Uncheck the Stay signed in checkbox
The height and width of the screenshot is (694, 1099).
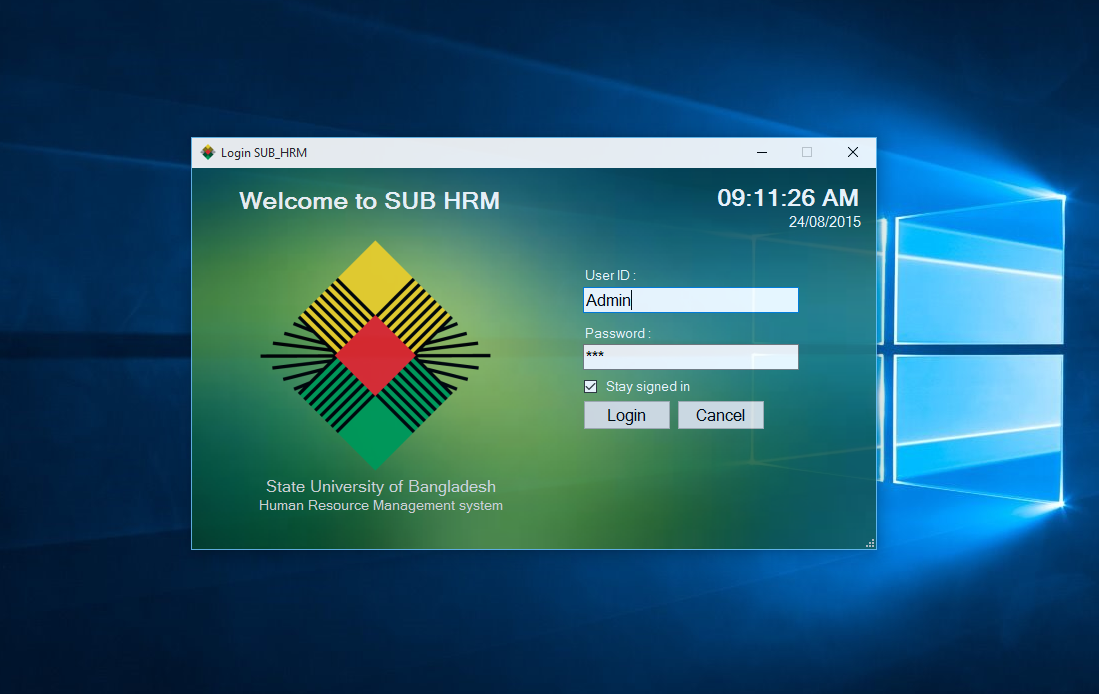click(590, 386)
